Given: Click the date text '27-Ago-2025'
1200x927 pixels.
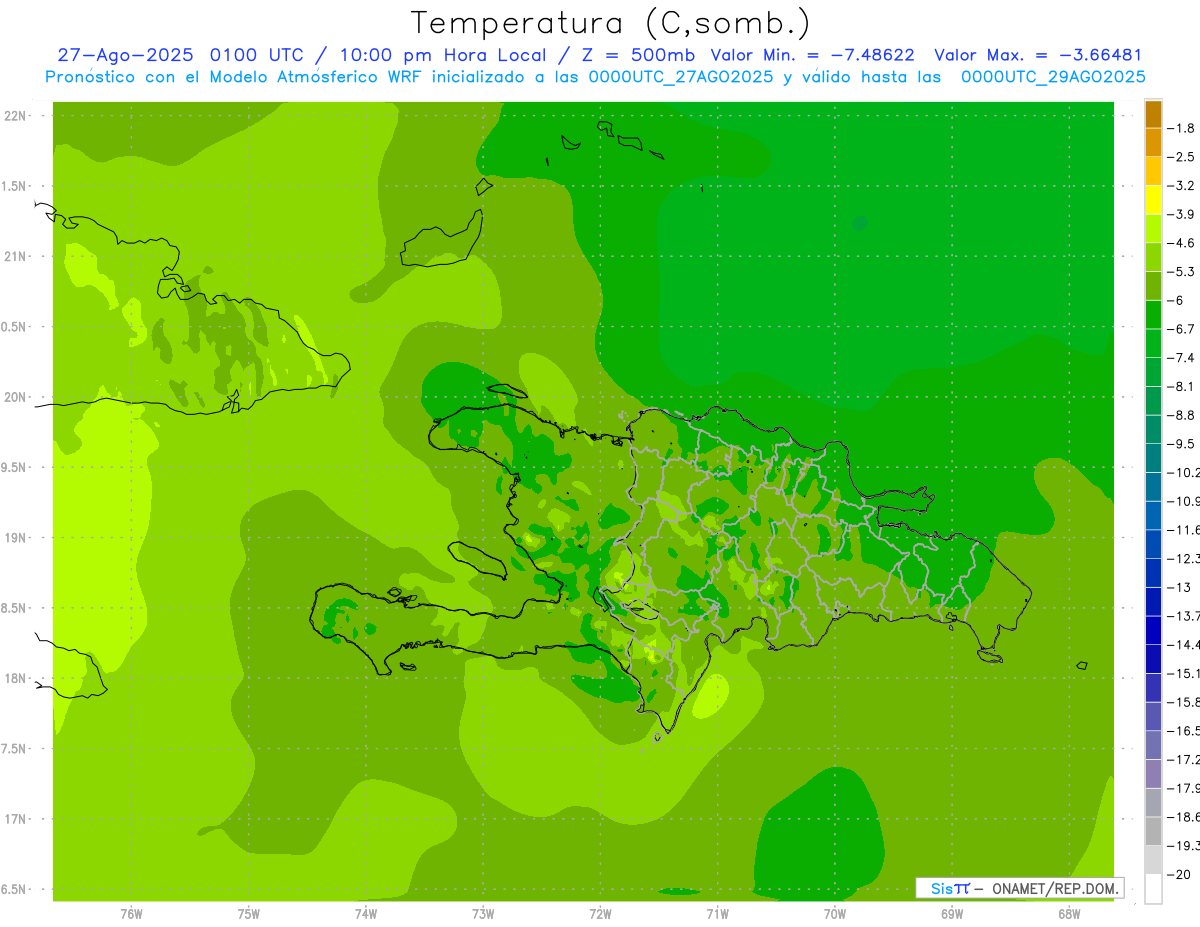Looking at the screenshot, I should coord(126,55).
